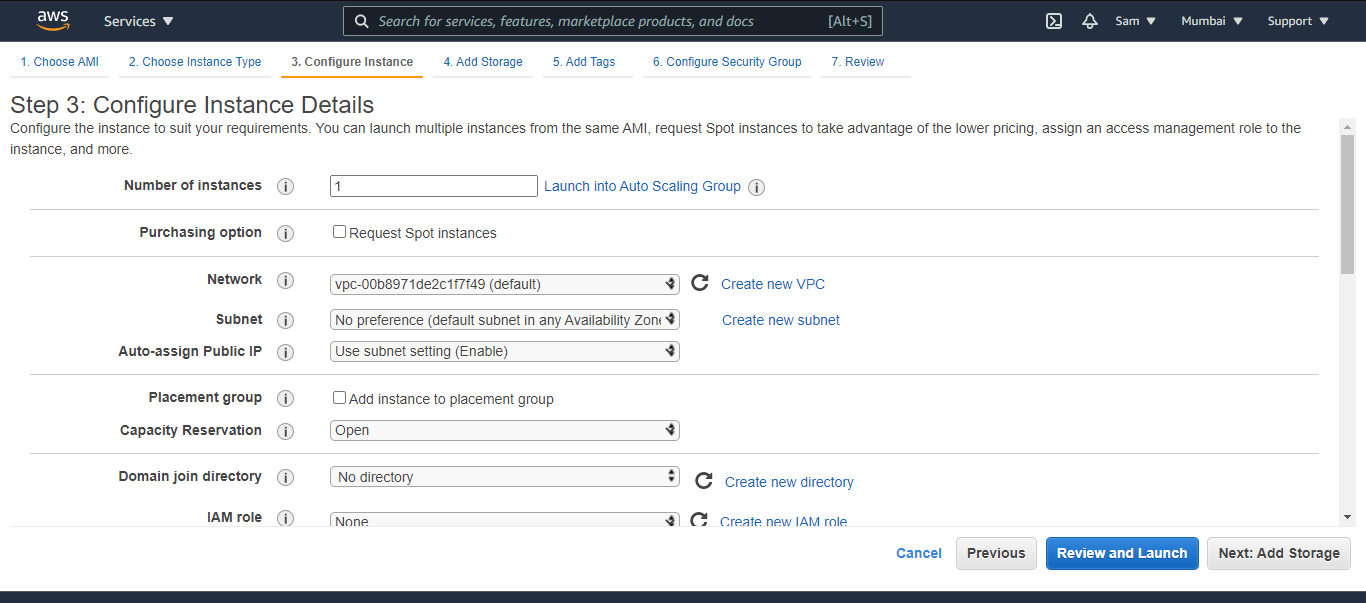Refresh the Network VPC list
This screenshot has height=603, width=1366.
pos(699,283)
